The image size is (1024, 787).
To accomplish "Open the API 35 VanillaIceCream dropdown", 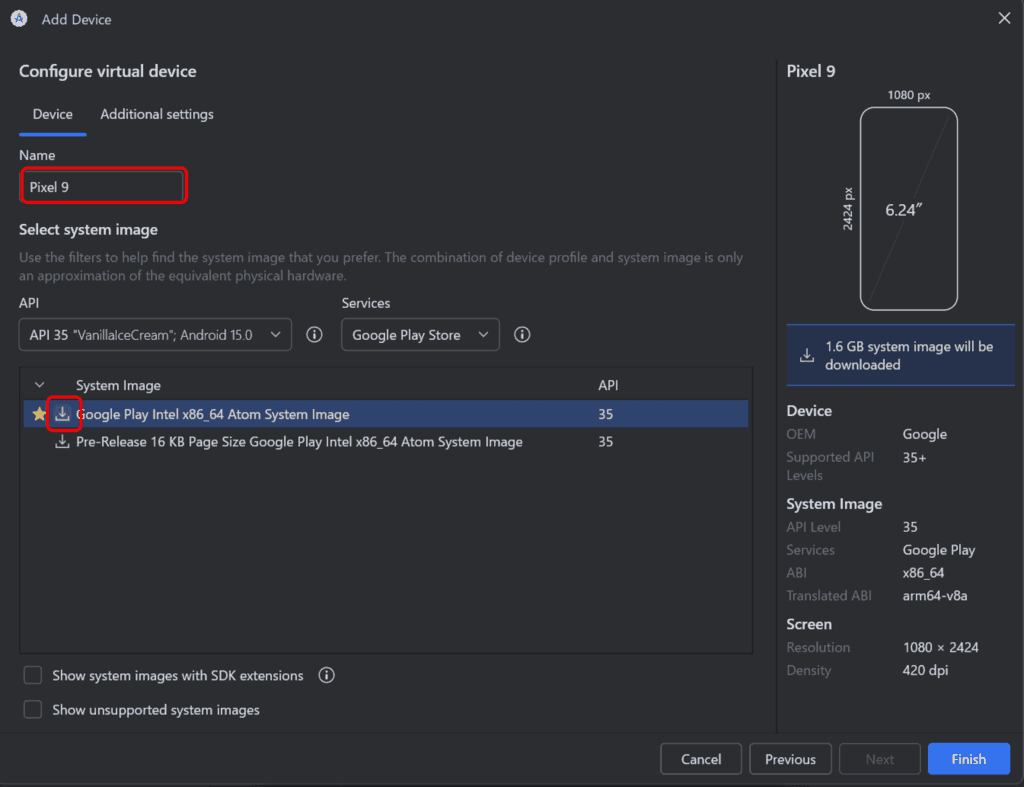I will tap(155, 335).
